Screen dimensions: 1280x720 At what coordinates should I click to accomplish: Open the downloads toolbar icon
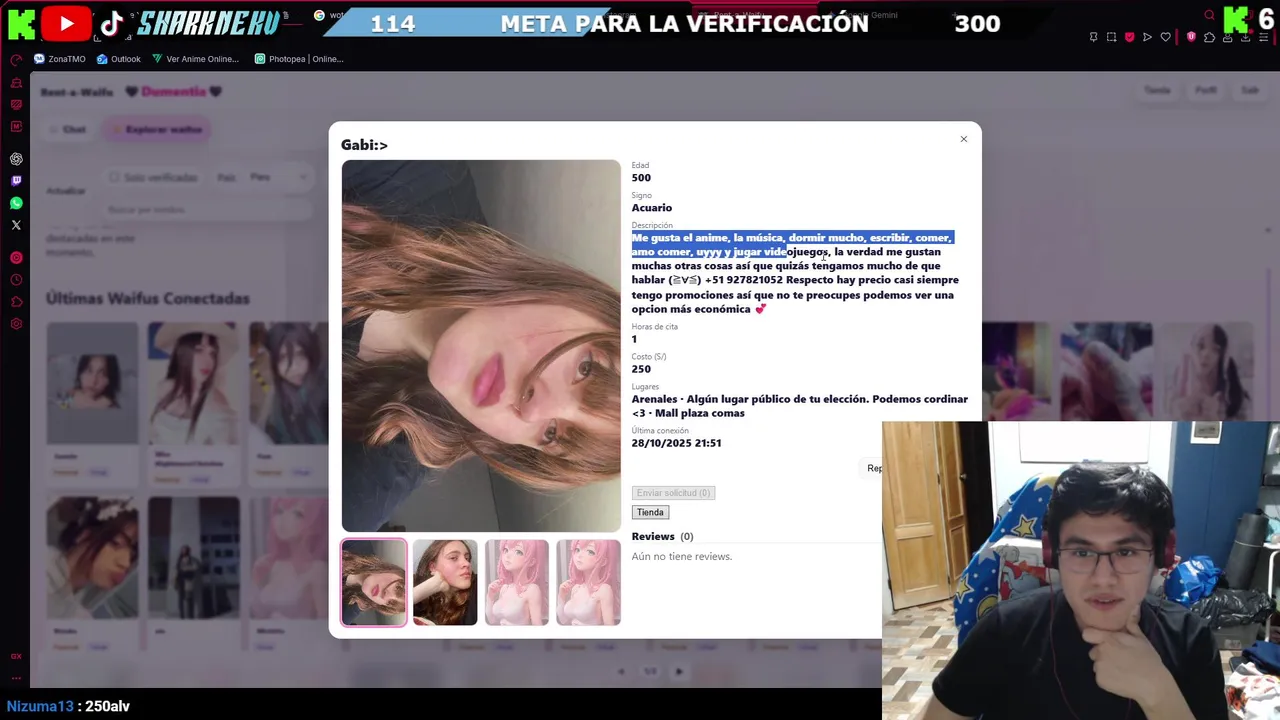tap(1245, 37)
